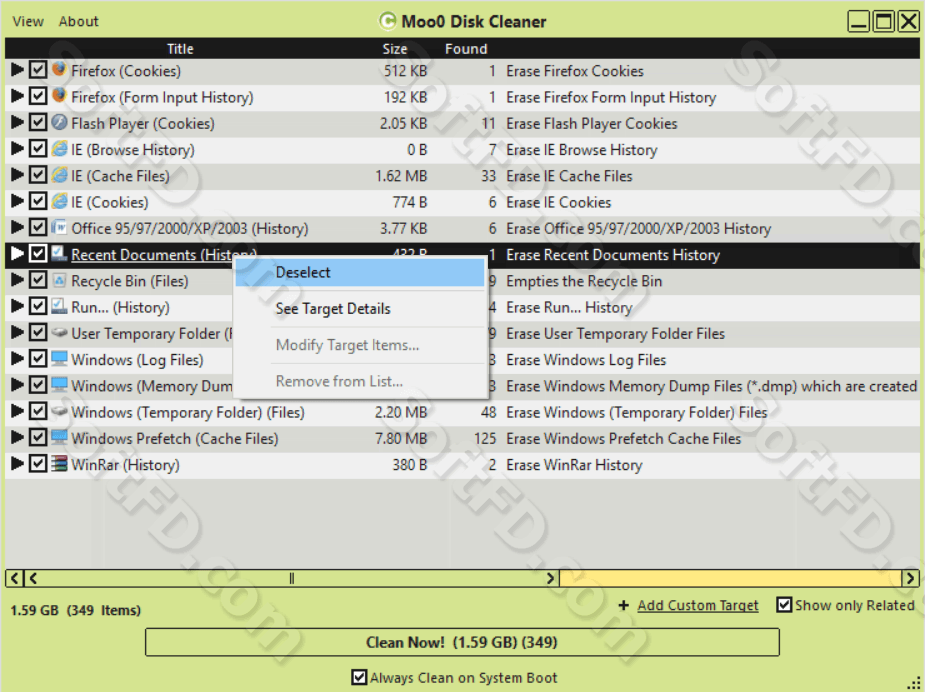
Task: Toggle Always Clean on System Boot
Action: click(359, 677)
